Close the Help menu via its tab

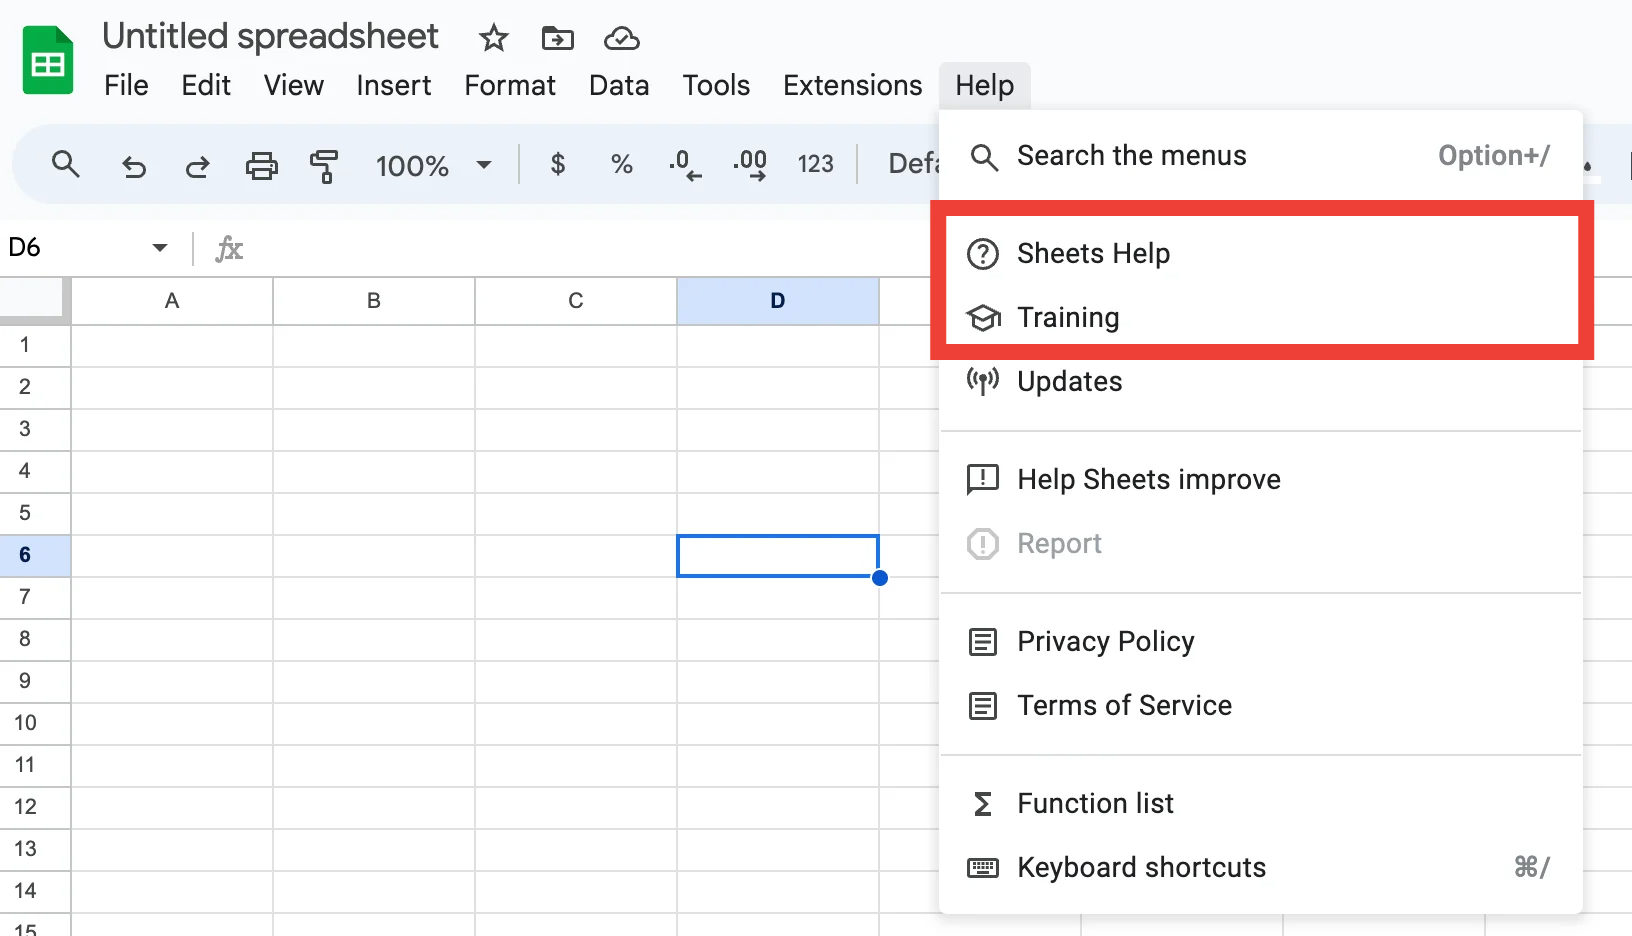(985, 86)
